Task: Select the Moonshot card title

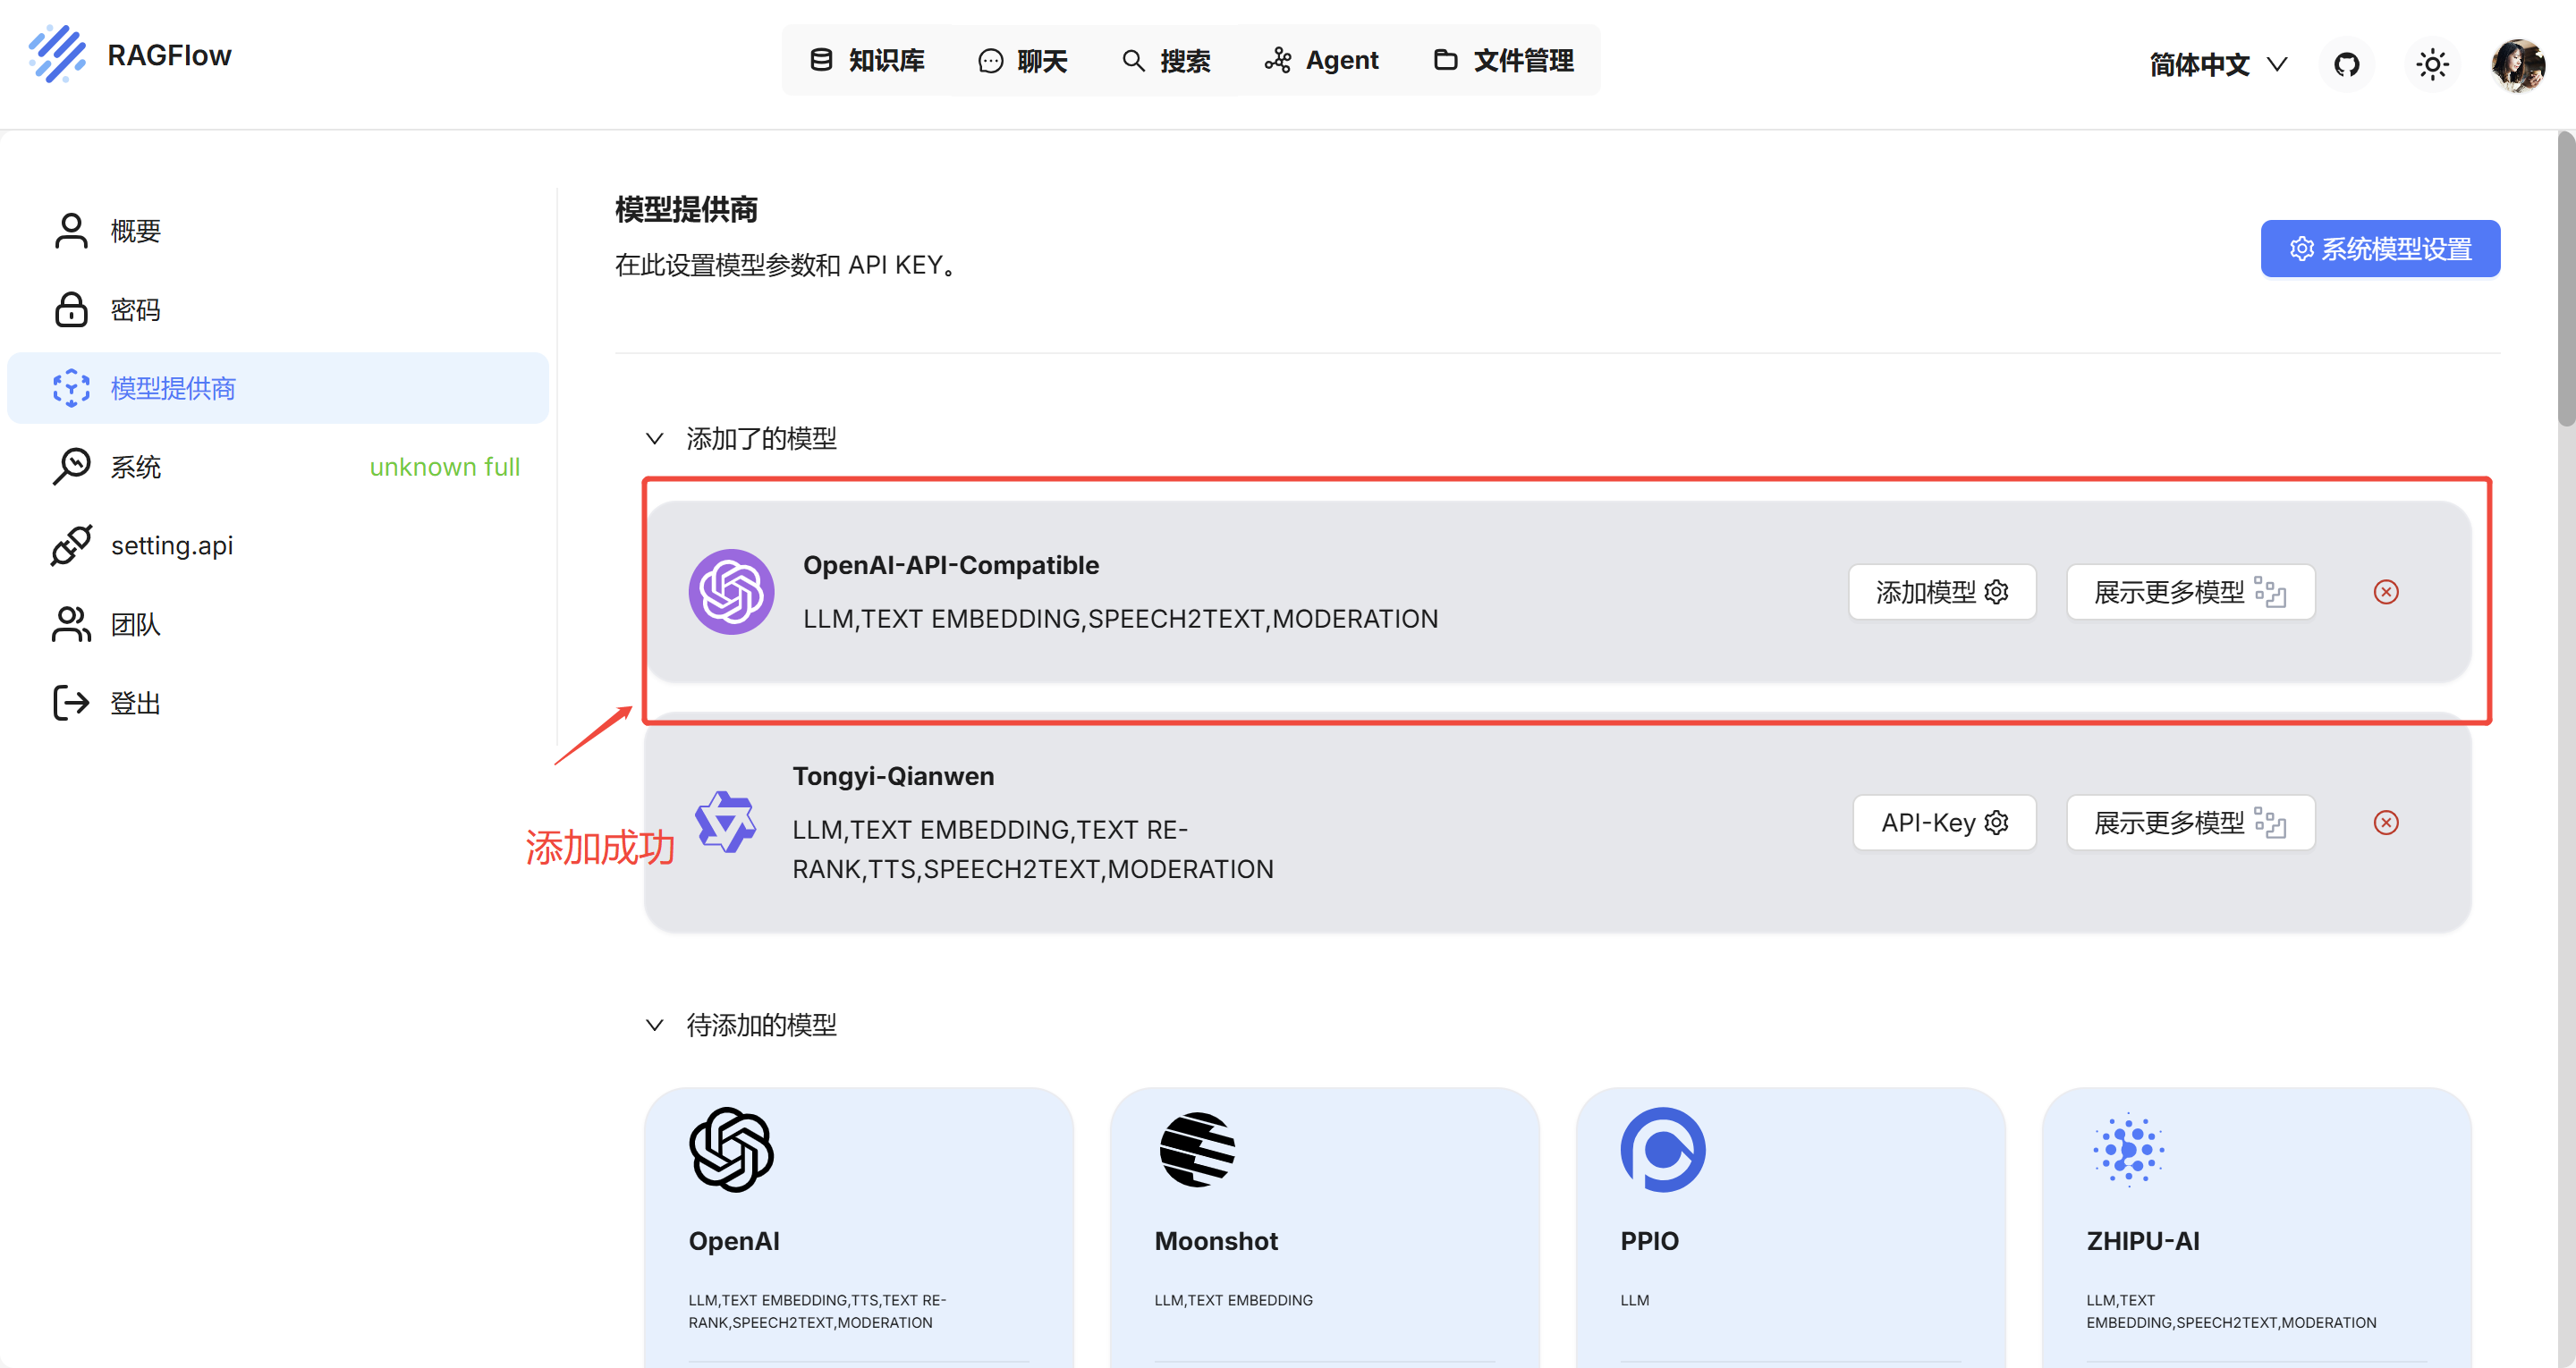Action: 1216,1241
